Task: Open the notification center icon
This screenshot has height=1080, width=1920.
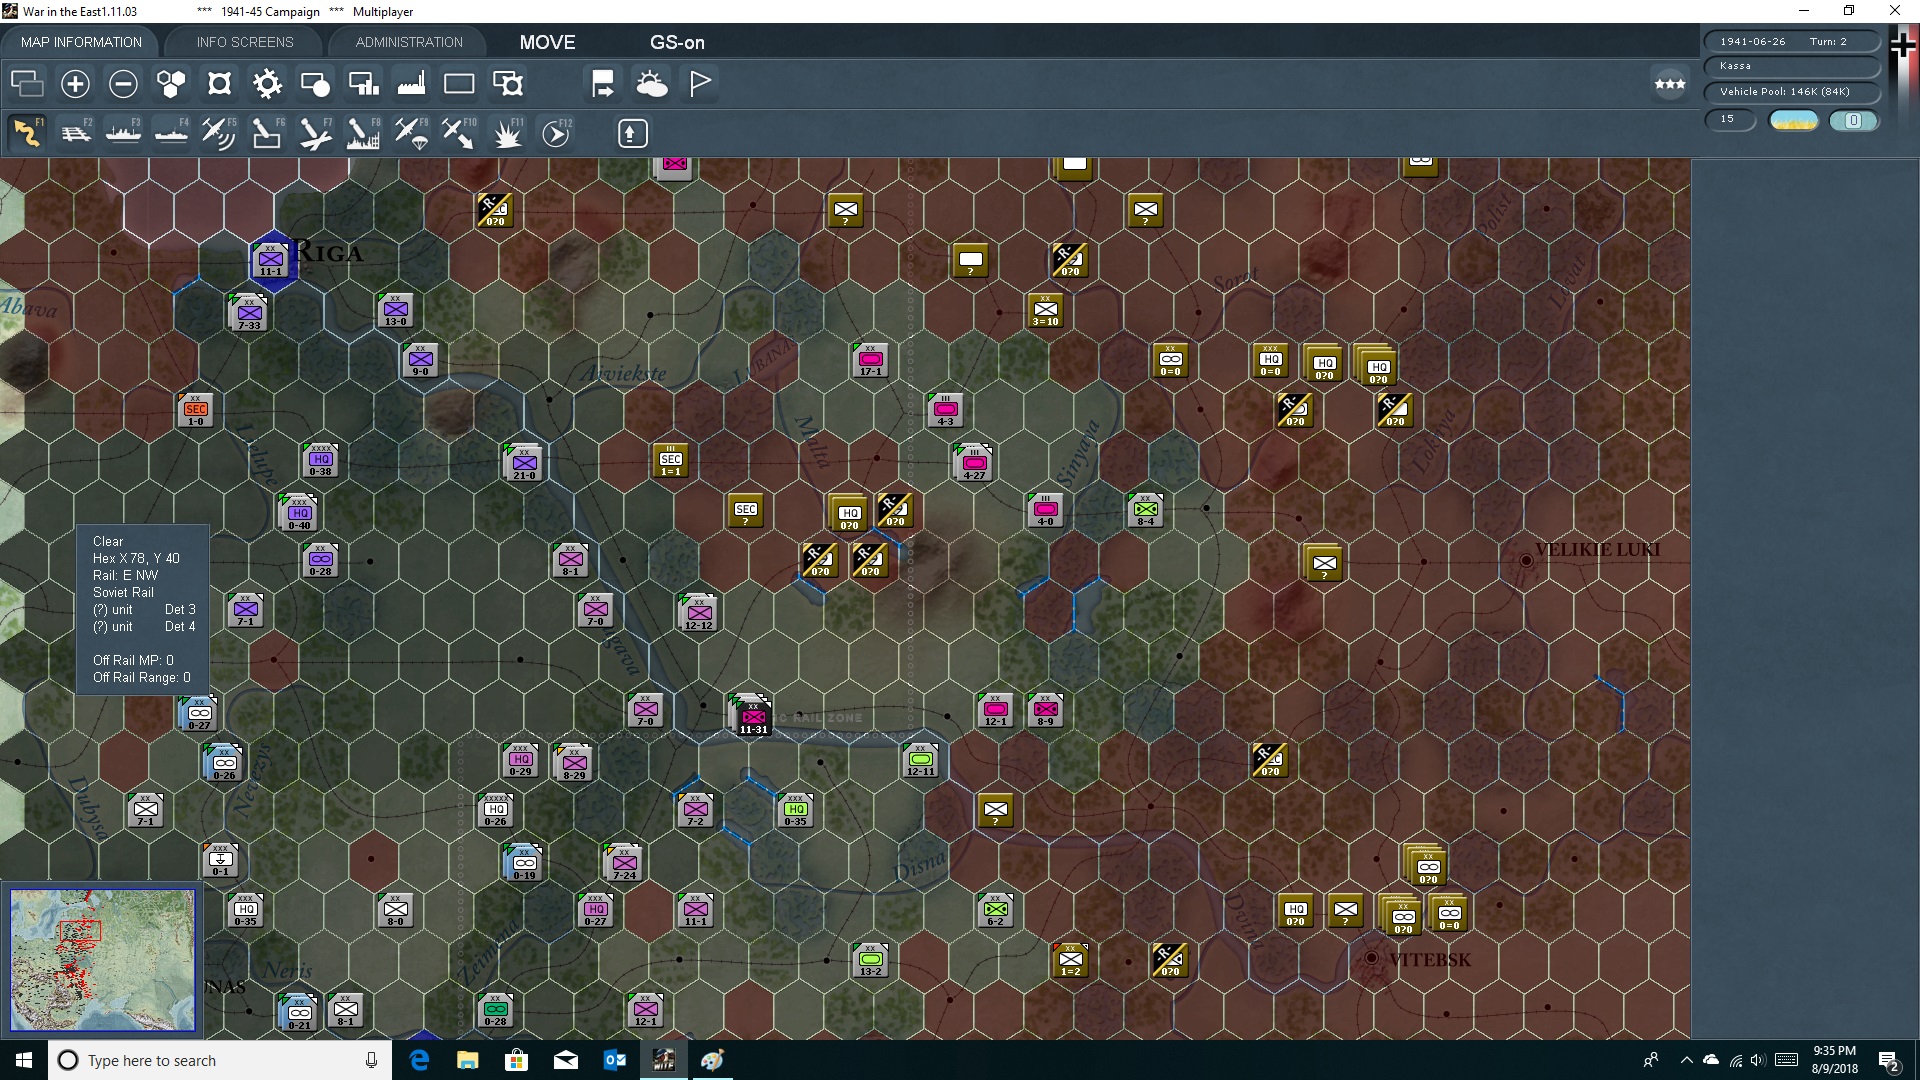Action: pos(1889,1061)
